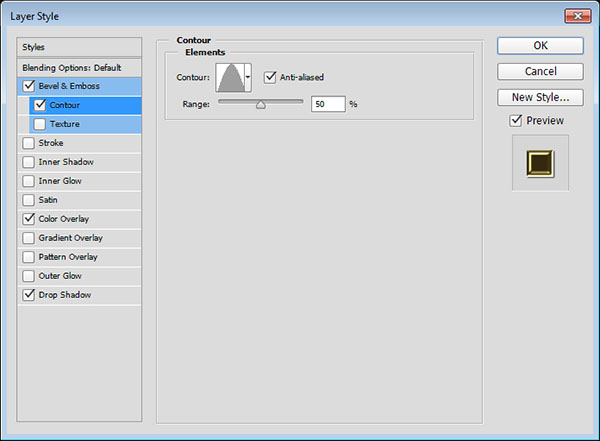Uncheck the Drop Shadow checkbox
The image size is (600, 441).
27,295
